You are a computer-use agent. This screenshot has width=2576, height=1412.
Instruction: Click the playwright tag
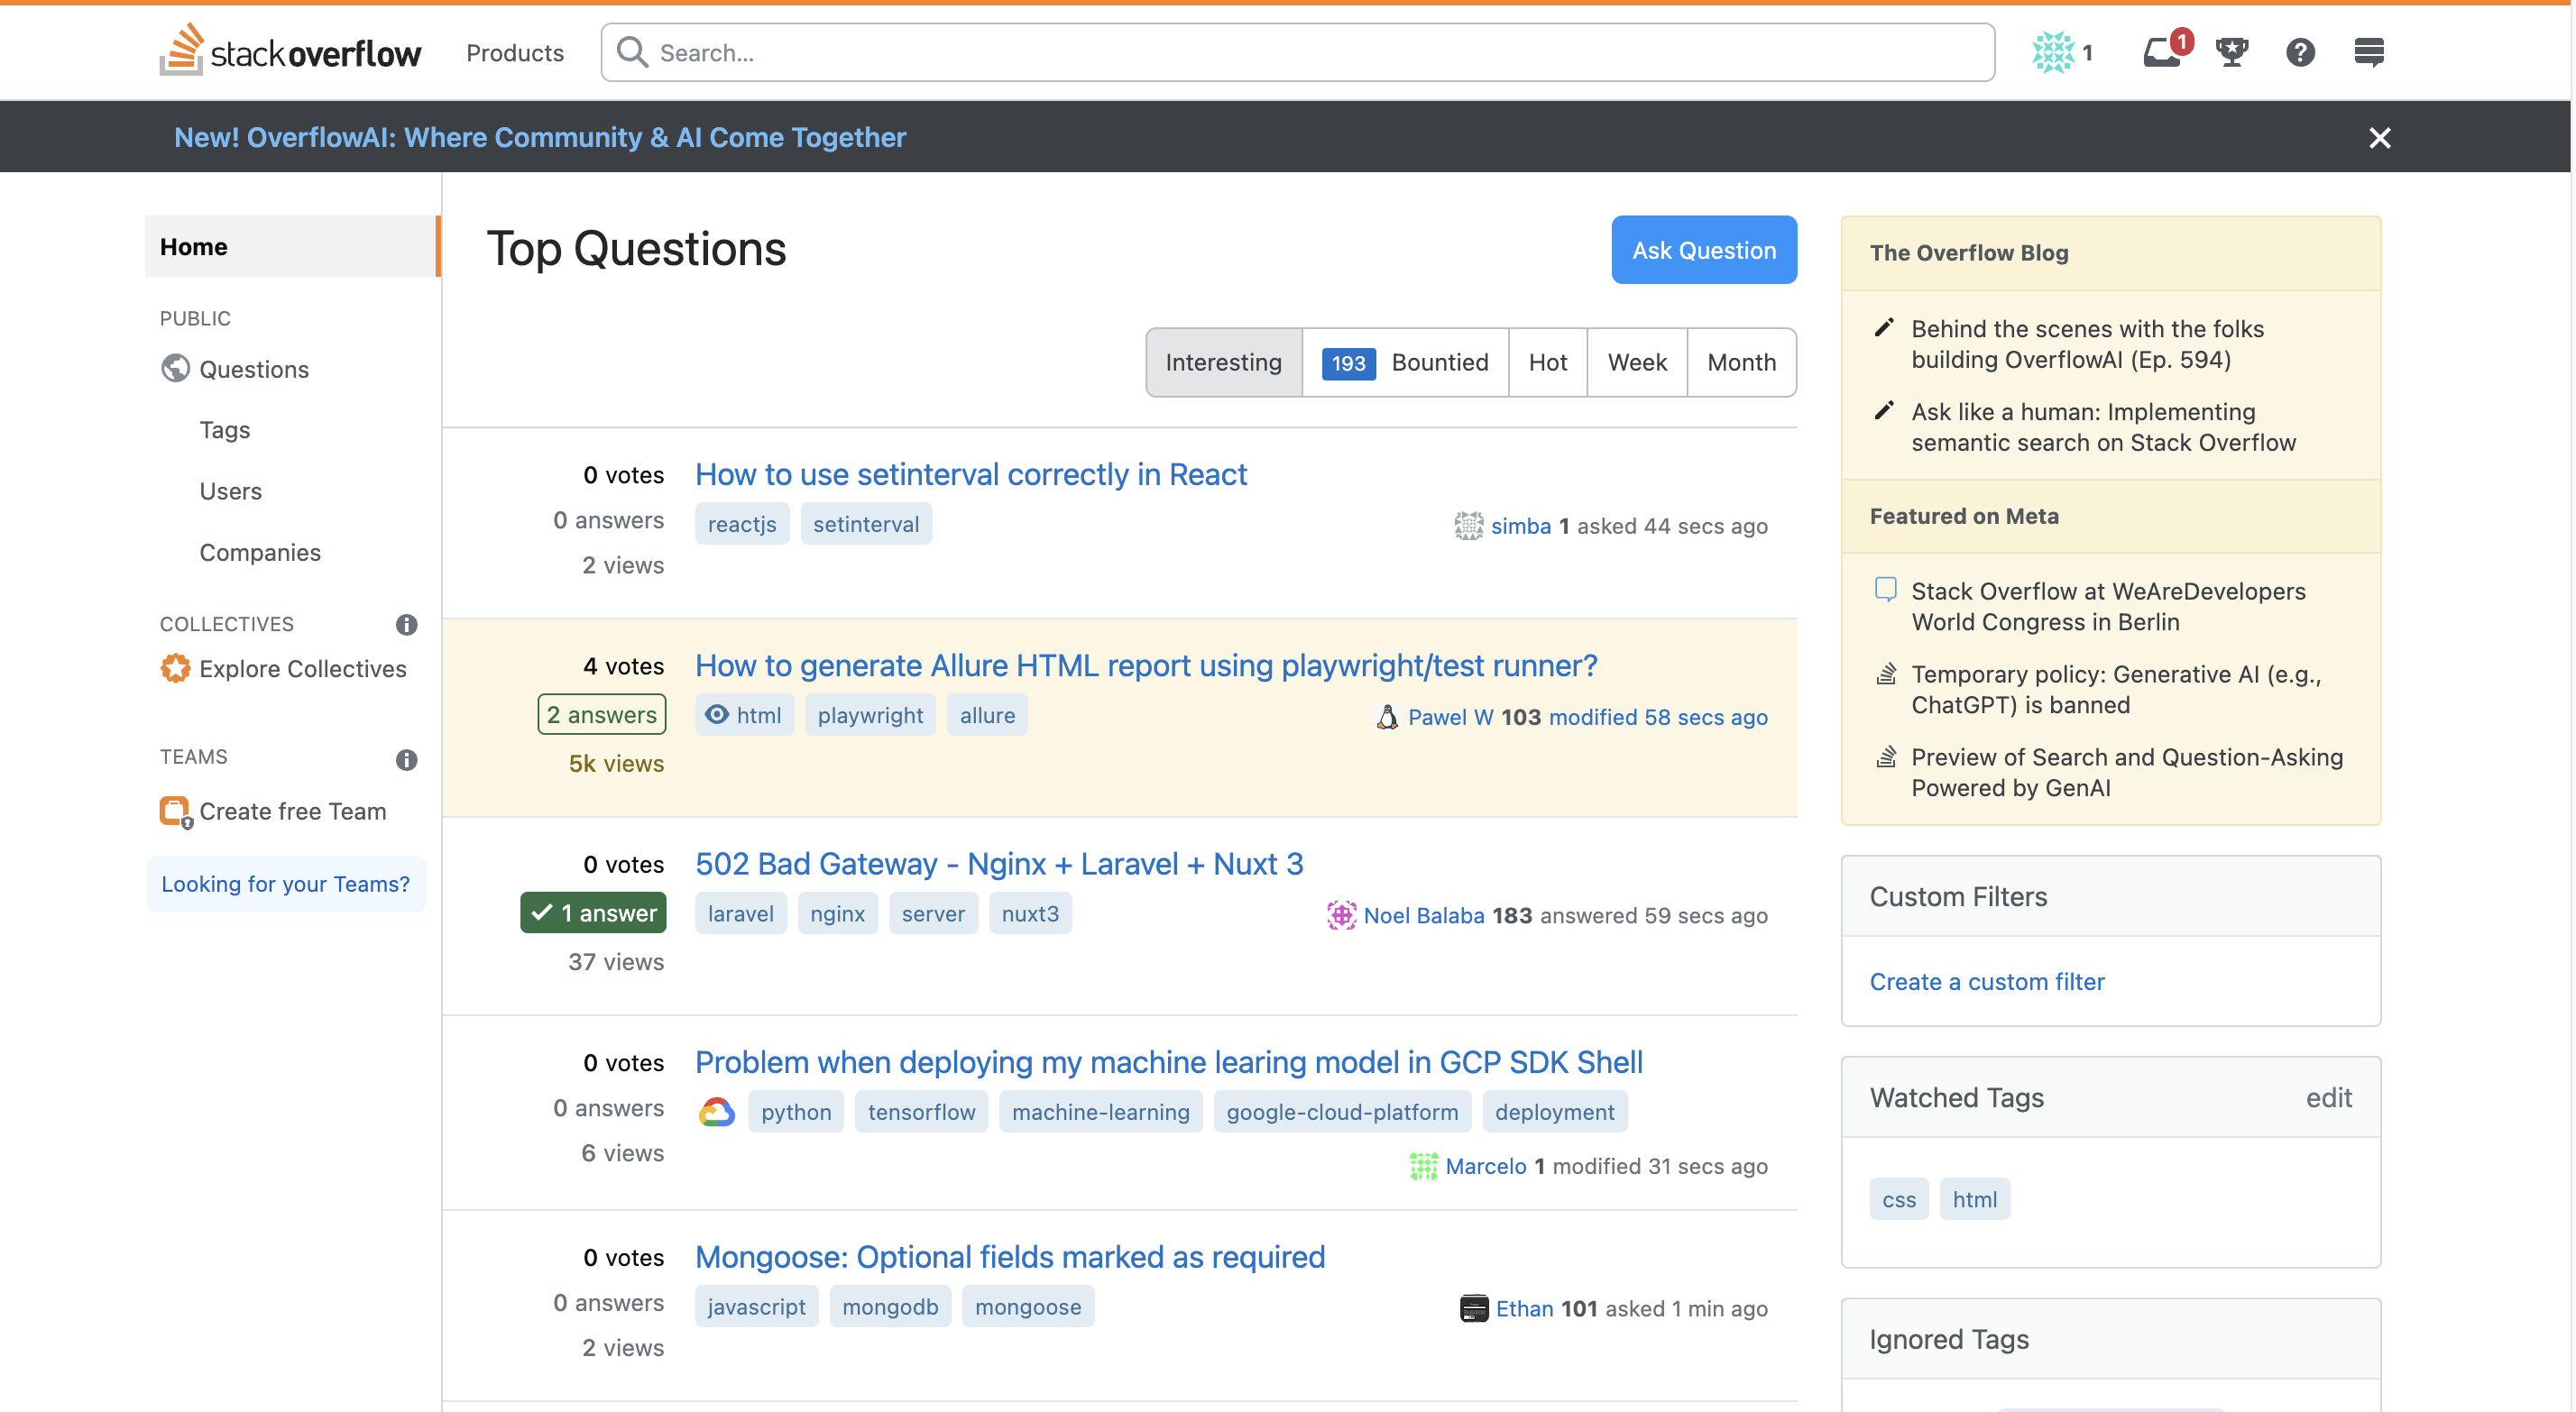tap(870, 715)
